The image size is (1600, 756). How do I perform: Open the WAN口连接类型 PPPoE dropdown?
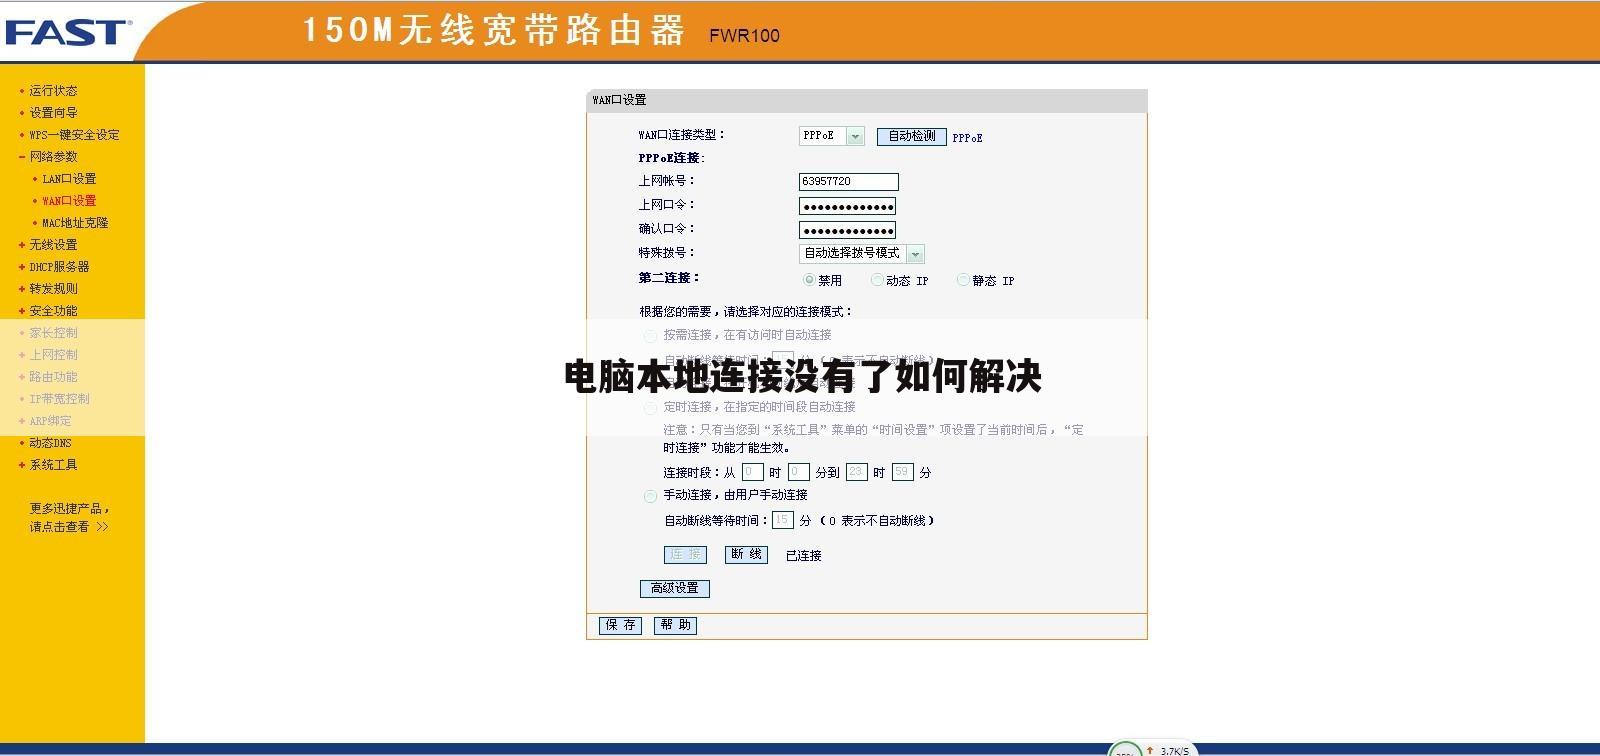[x=831, y=135]
